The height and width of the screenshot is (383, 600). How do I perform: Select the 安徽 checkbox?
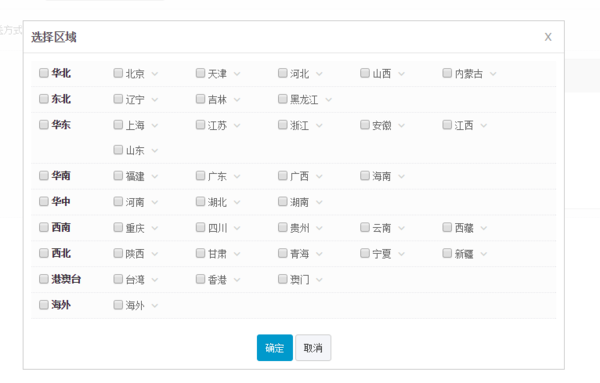point(365,124)
